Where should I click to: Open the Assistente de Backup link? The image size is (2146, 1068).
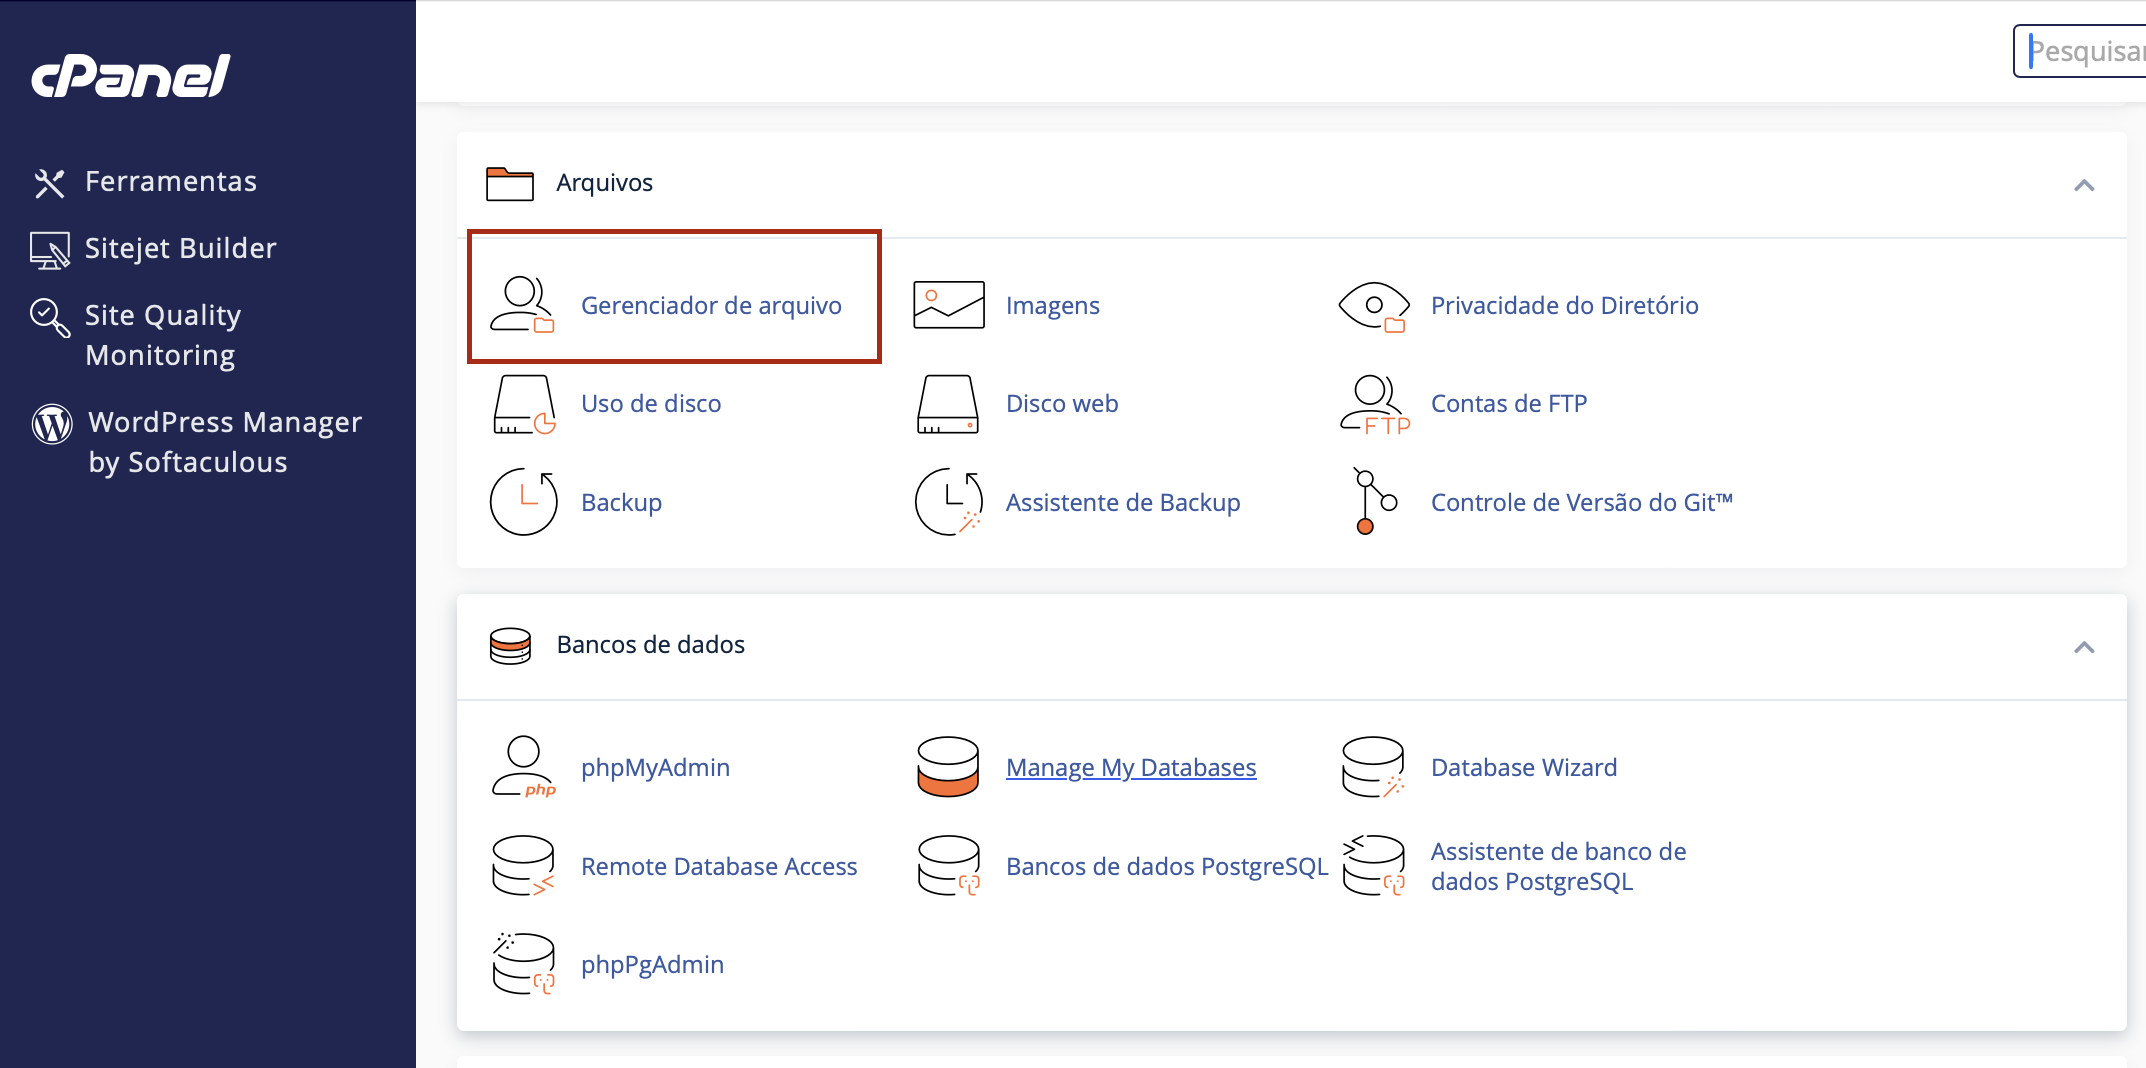pos(1123,503)
